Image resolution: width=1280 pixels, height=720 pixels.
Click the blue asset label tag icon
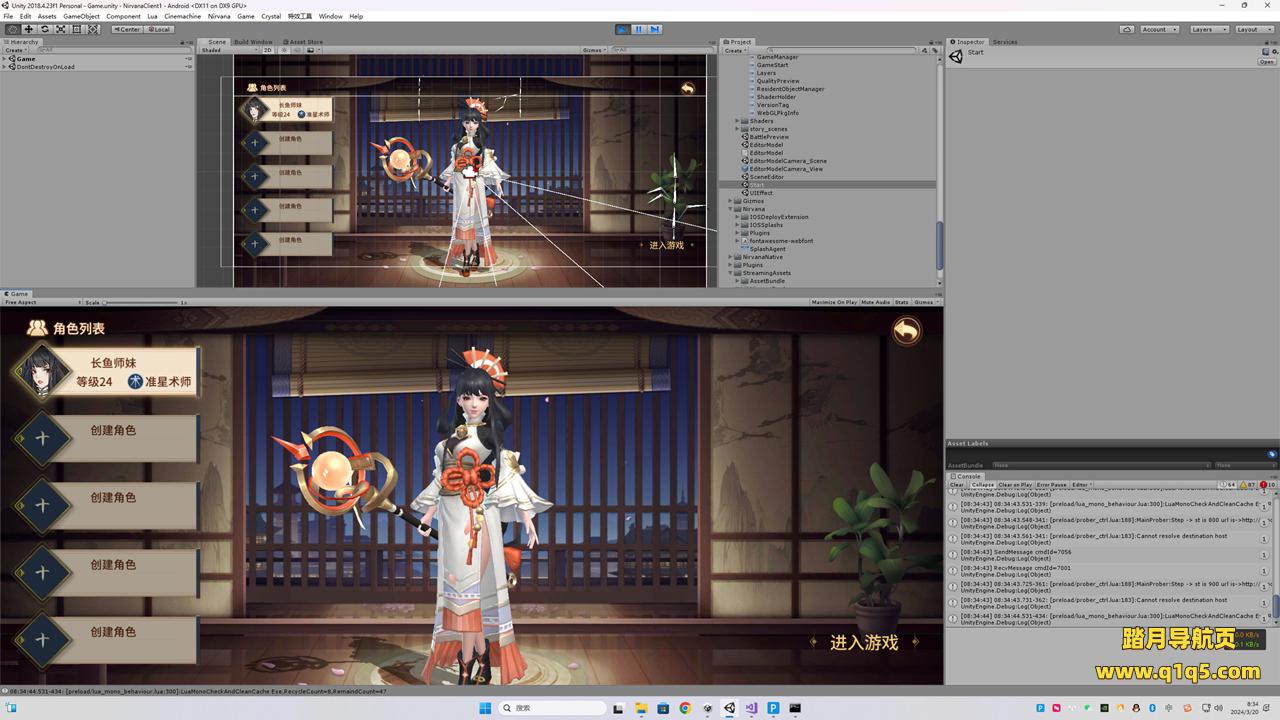coord(1272,454)
